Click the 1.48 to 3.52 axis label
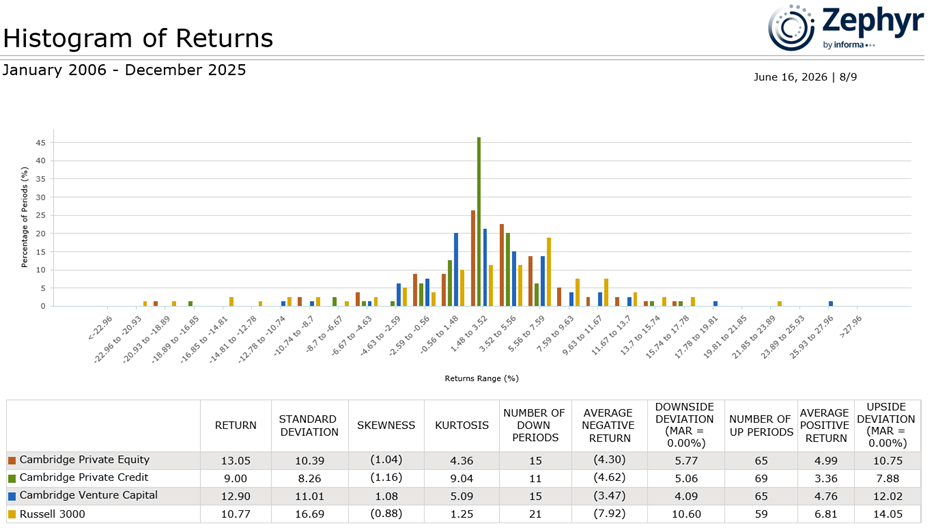This screenshot has width=936, height=530. tap(469, 334)
